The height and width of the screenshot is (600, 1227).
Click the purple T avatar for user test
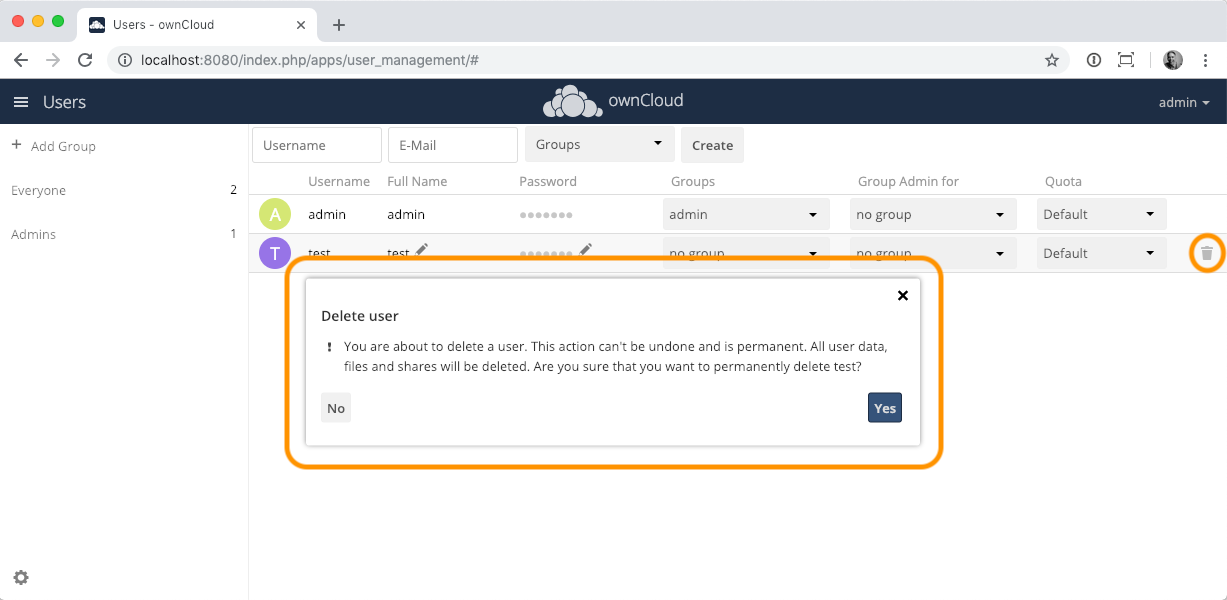click(275, 253)
